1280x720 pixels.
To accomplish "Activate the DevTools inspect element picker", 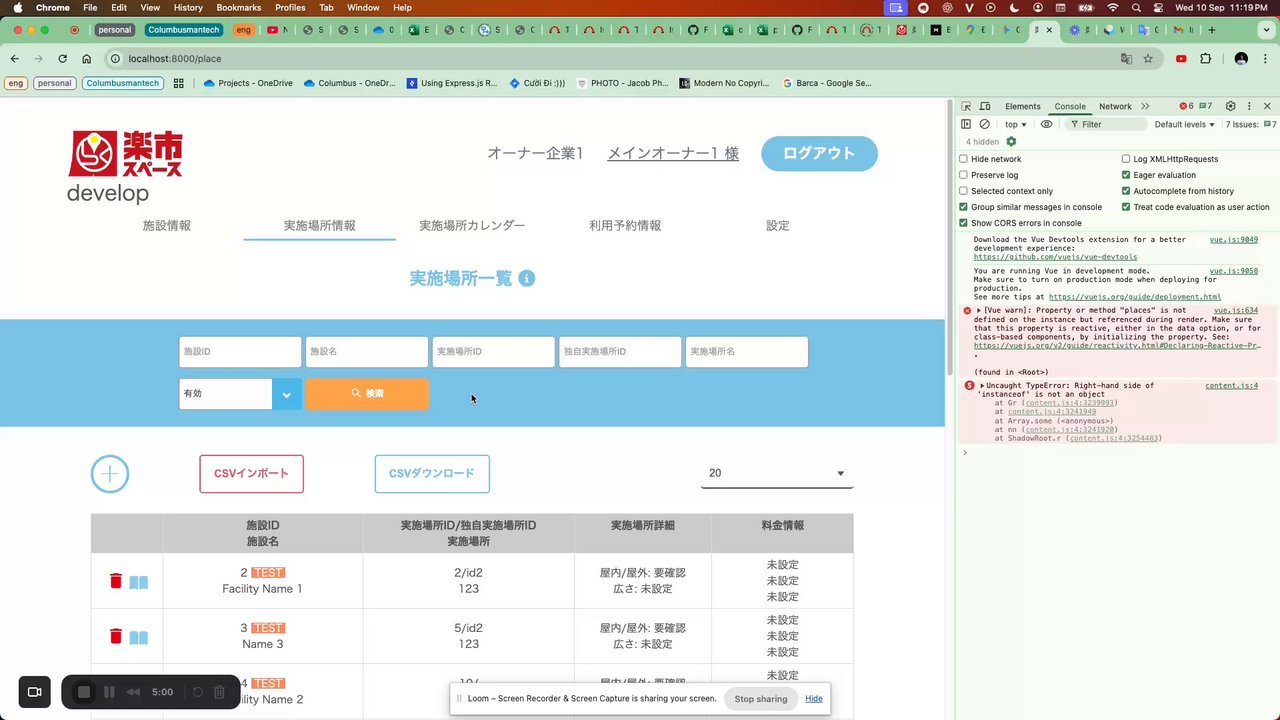I will 966,106.
